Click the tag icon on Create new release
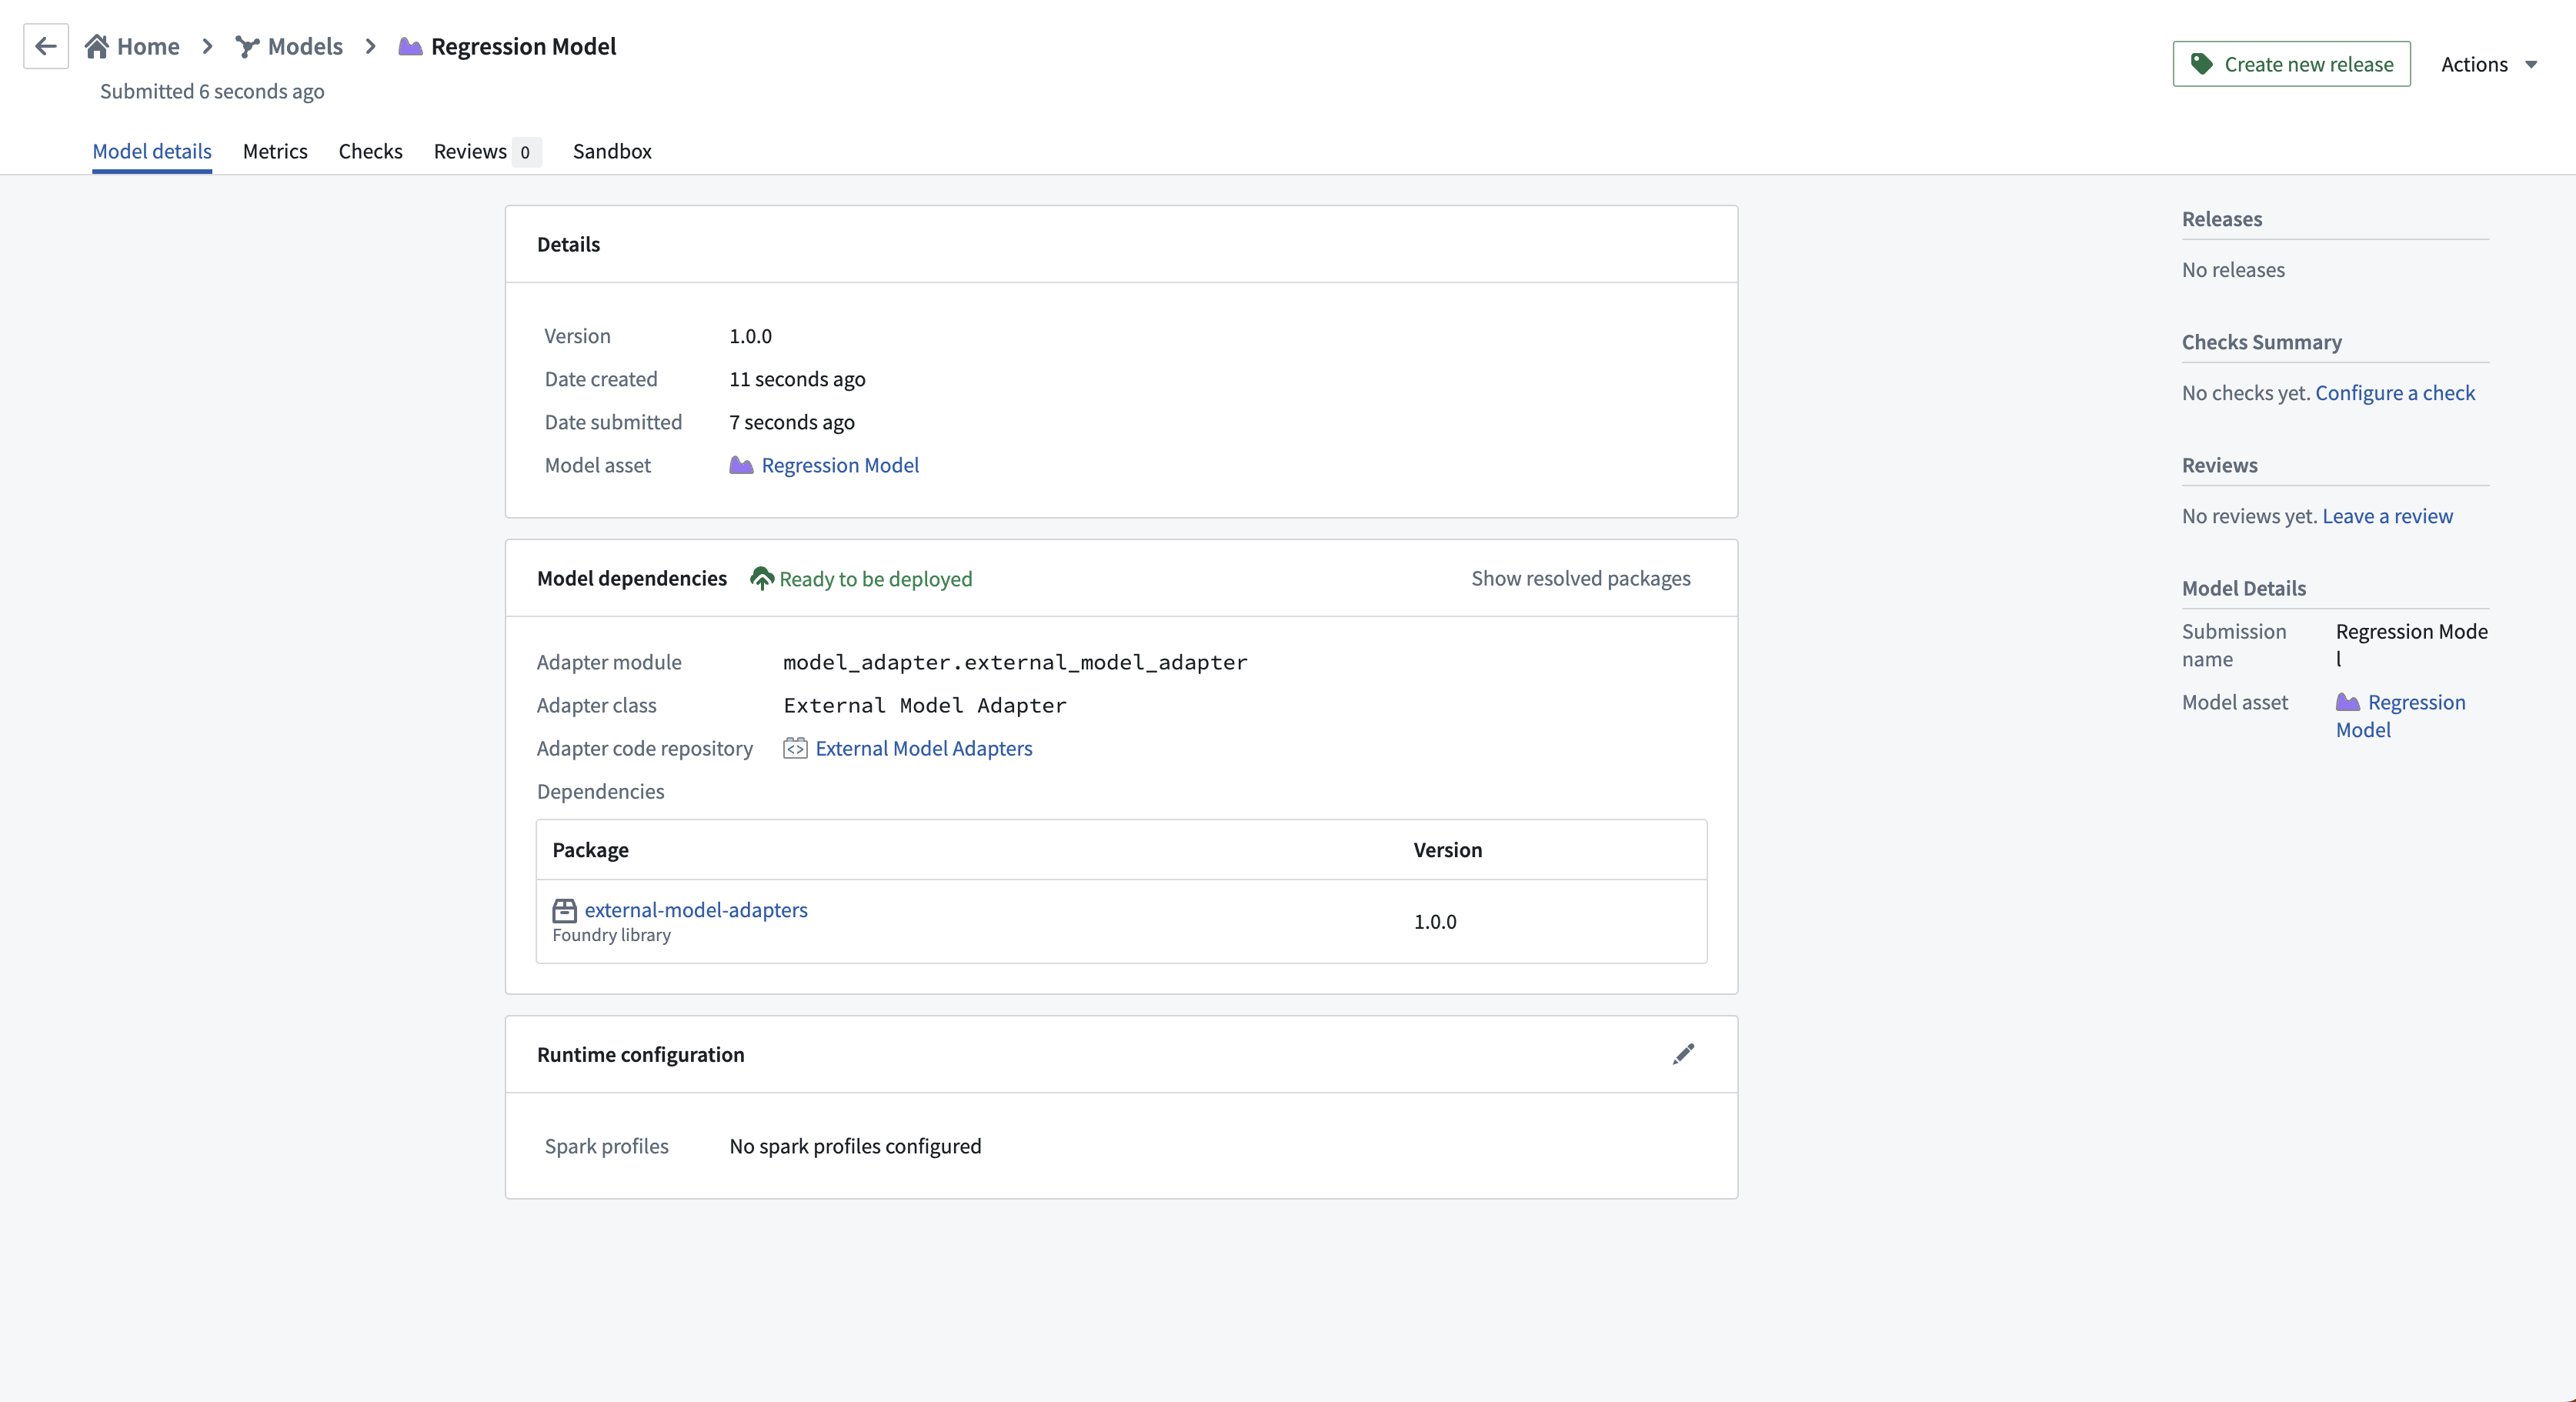Viewport: 2576px width, 1402px height. [2202, 64]
